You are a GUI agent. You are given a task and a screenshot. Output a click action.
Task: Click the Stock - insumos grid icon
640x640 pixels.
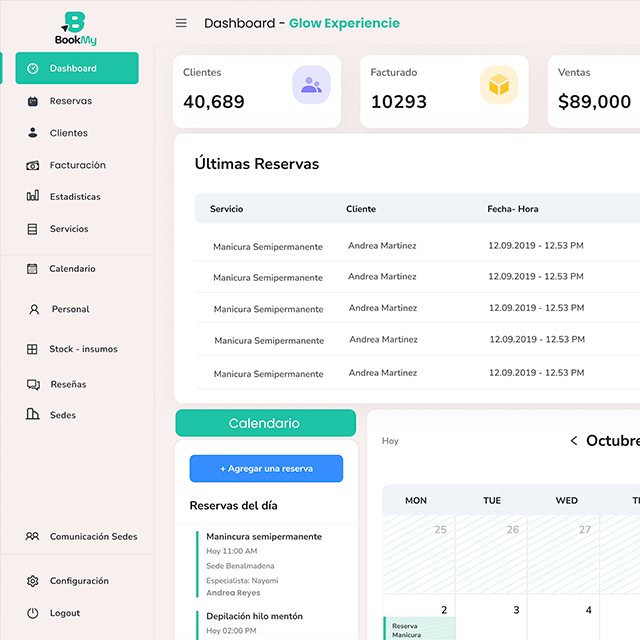point(32,349)
